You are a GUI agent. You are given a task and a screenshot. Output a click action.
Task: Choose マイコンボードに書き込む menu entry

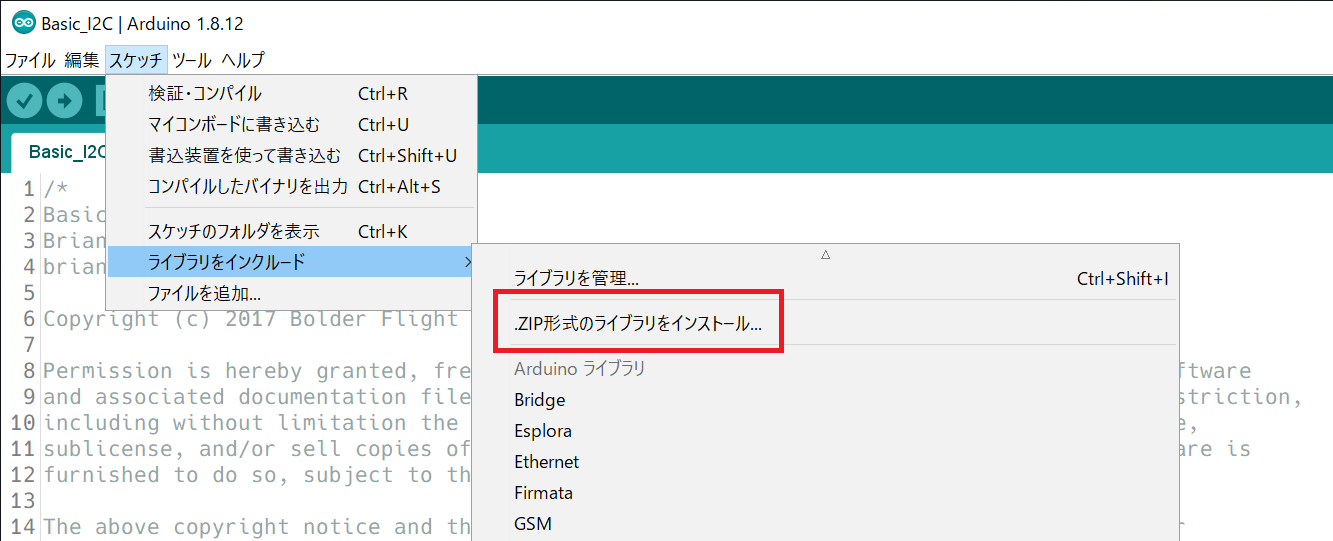point(234,125)
